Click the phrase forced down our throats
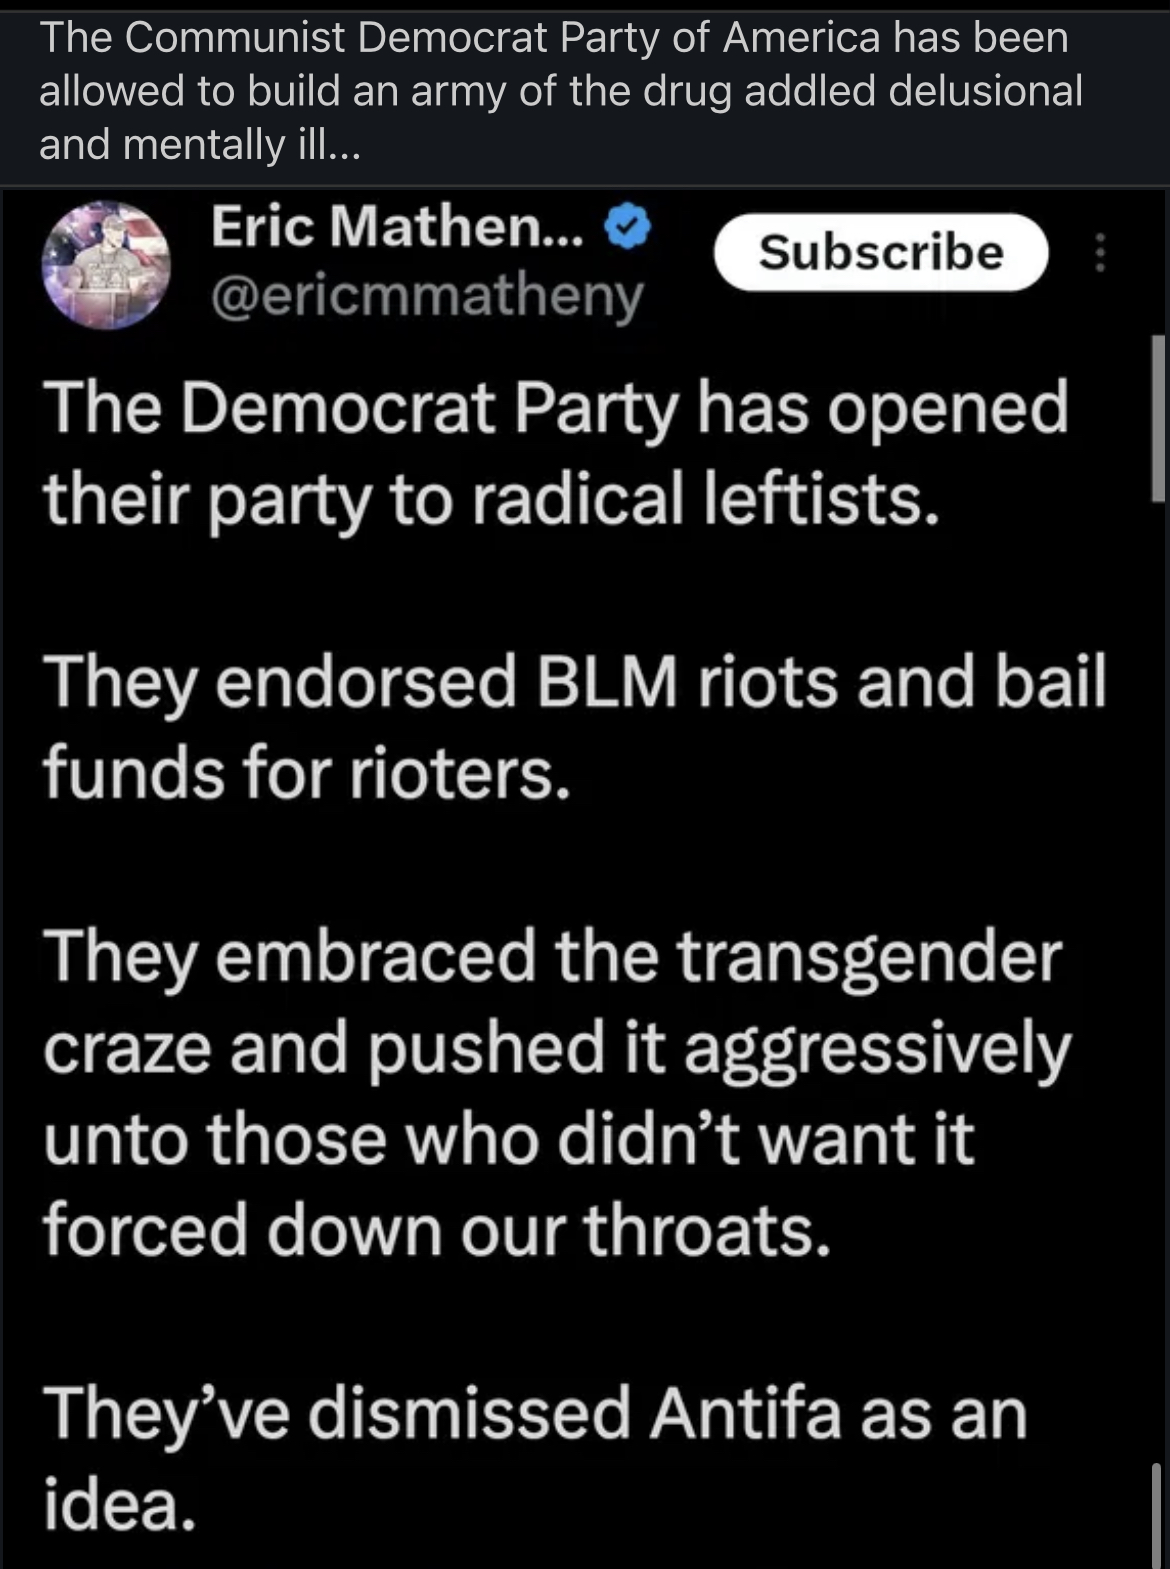 [437, 1230]
